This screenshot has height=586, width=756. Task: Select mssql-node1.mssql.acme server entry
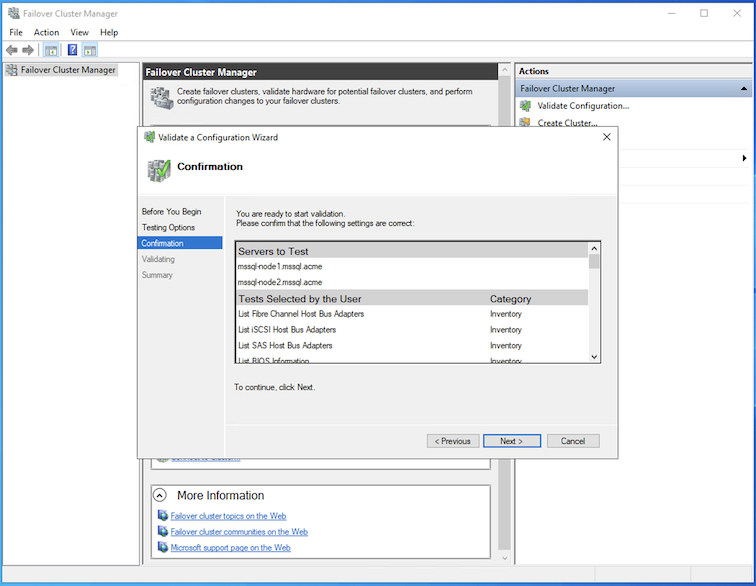point(280,266)
